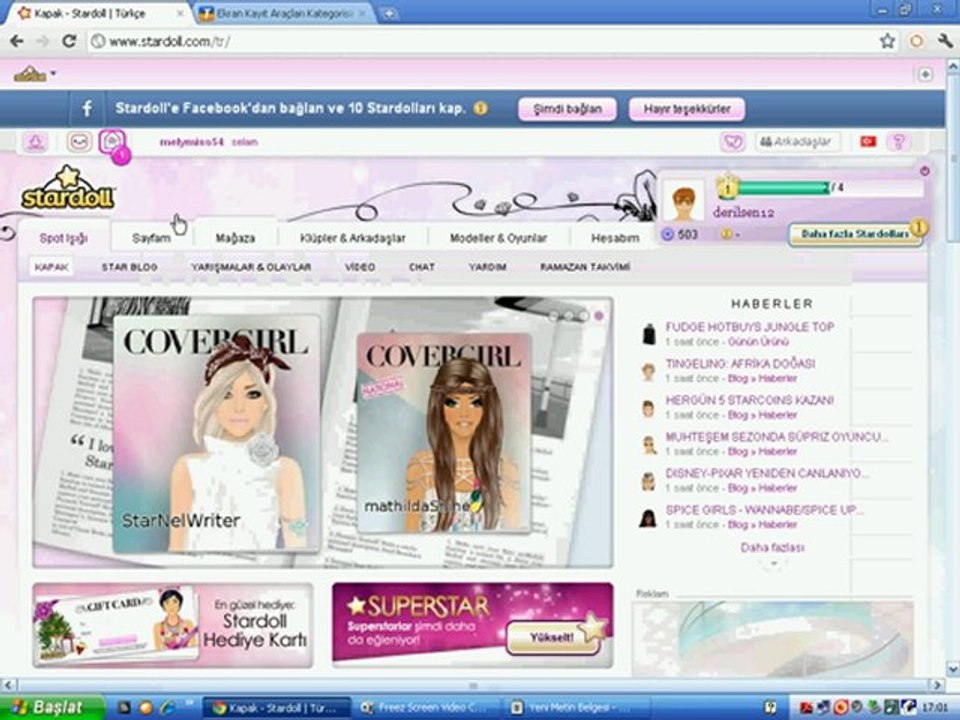Click the system tray clock 17:01
The height and width of the screenshot is (720, 960).
pos(936,708)
